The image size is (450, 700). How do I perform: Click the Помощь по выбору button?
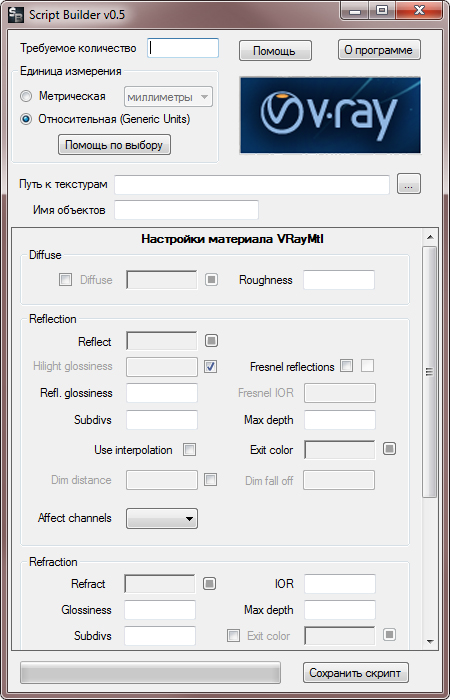click(x=114, y=145)
